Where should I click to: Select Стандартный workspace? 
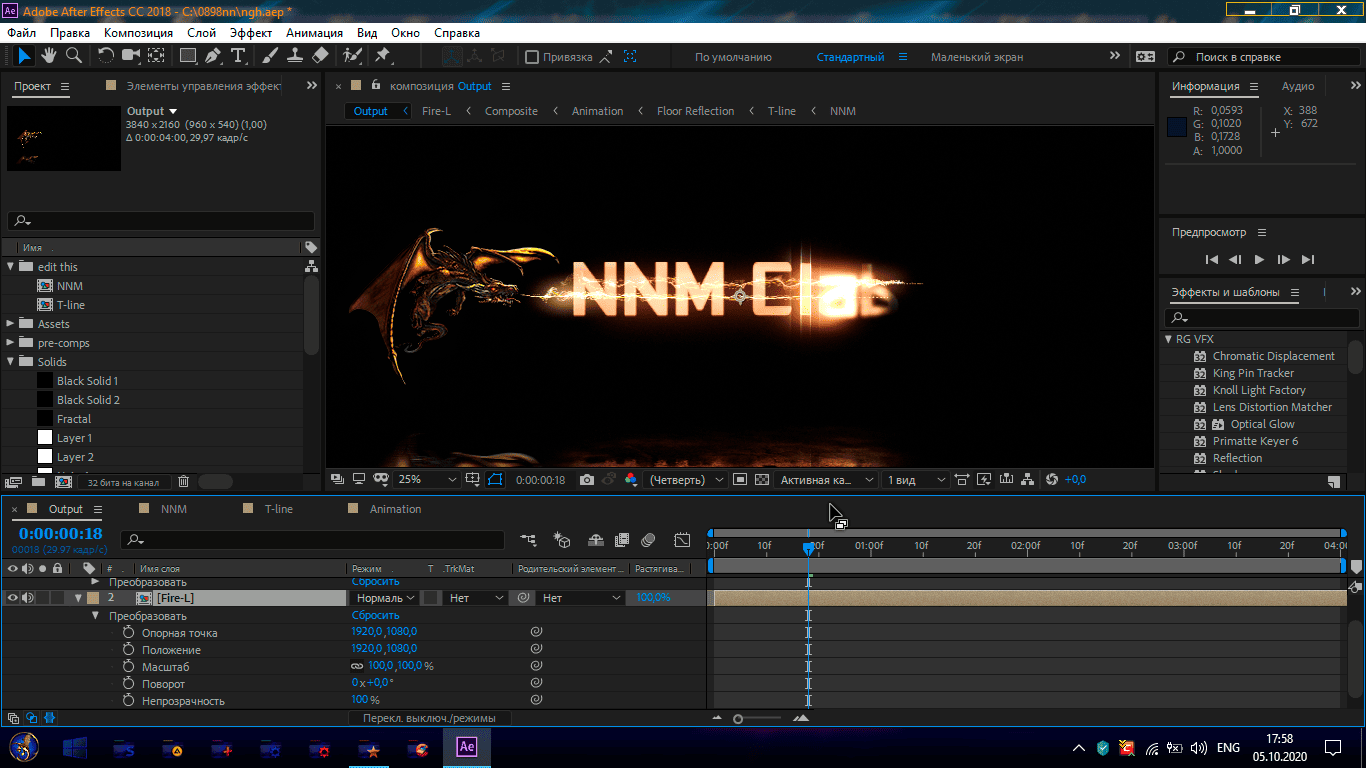850,57
